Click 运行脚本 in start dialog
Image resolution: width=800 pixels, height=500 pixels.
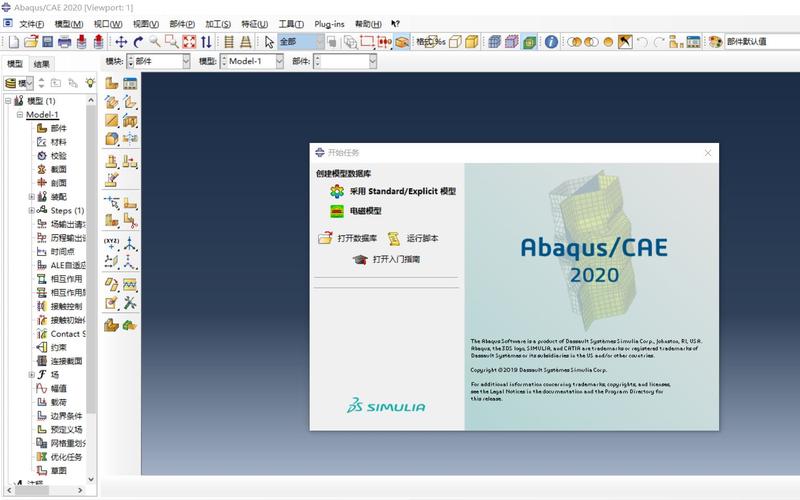point(421,239)
